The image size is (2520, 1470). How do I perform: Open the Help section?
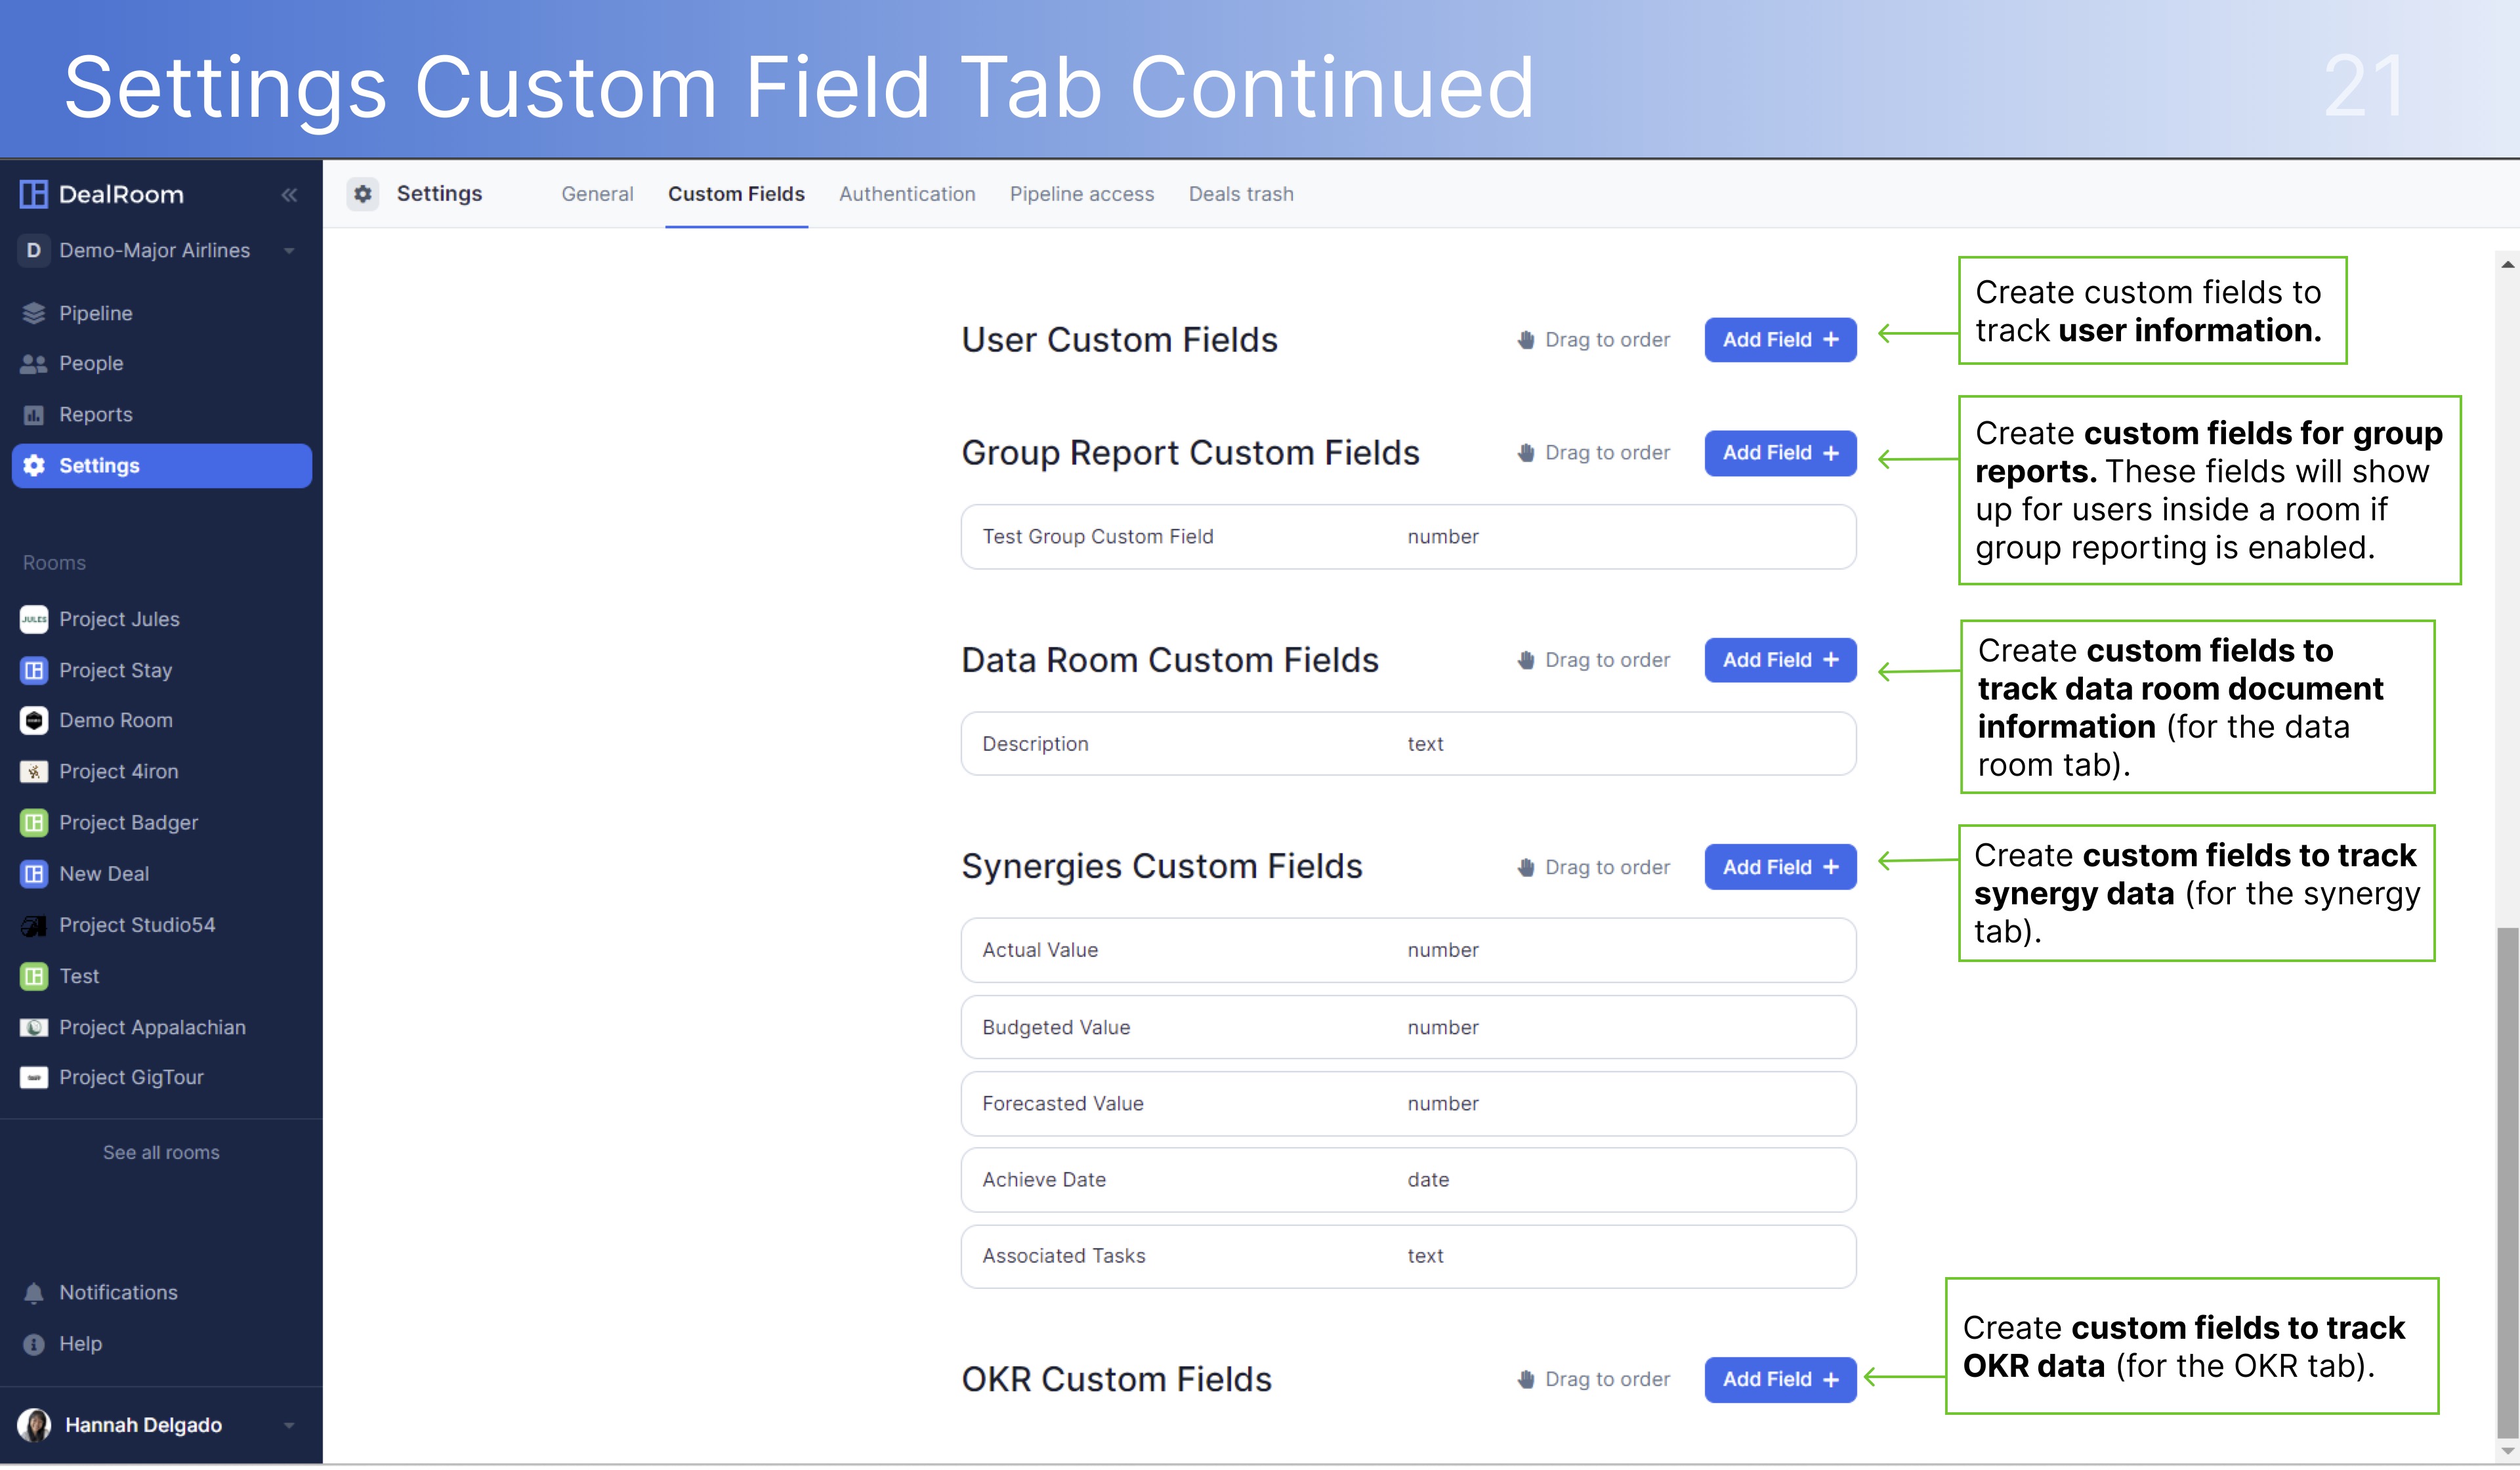tap(81, 1343)
